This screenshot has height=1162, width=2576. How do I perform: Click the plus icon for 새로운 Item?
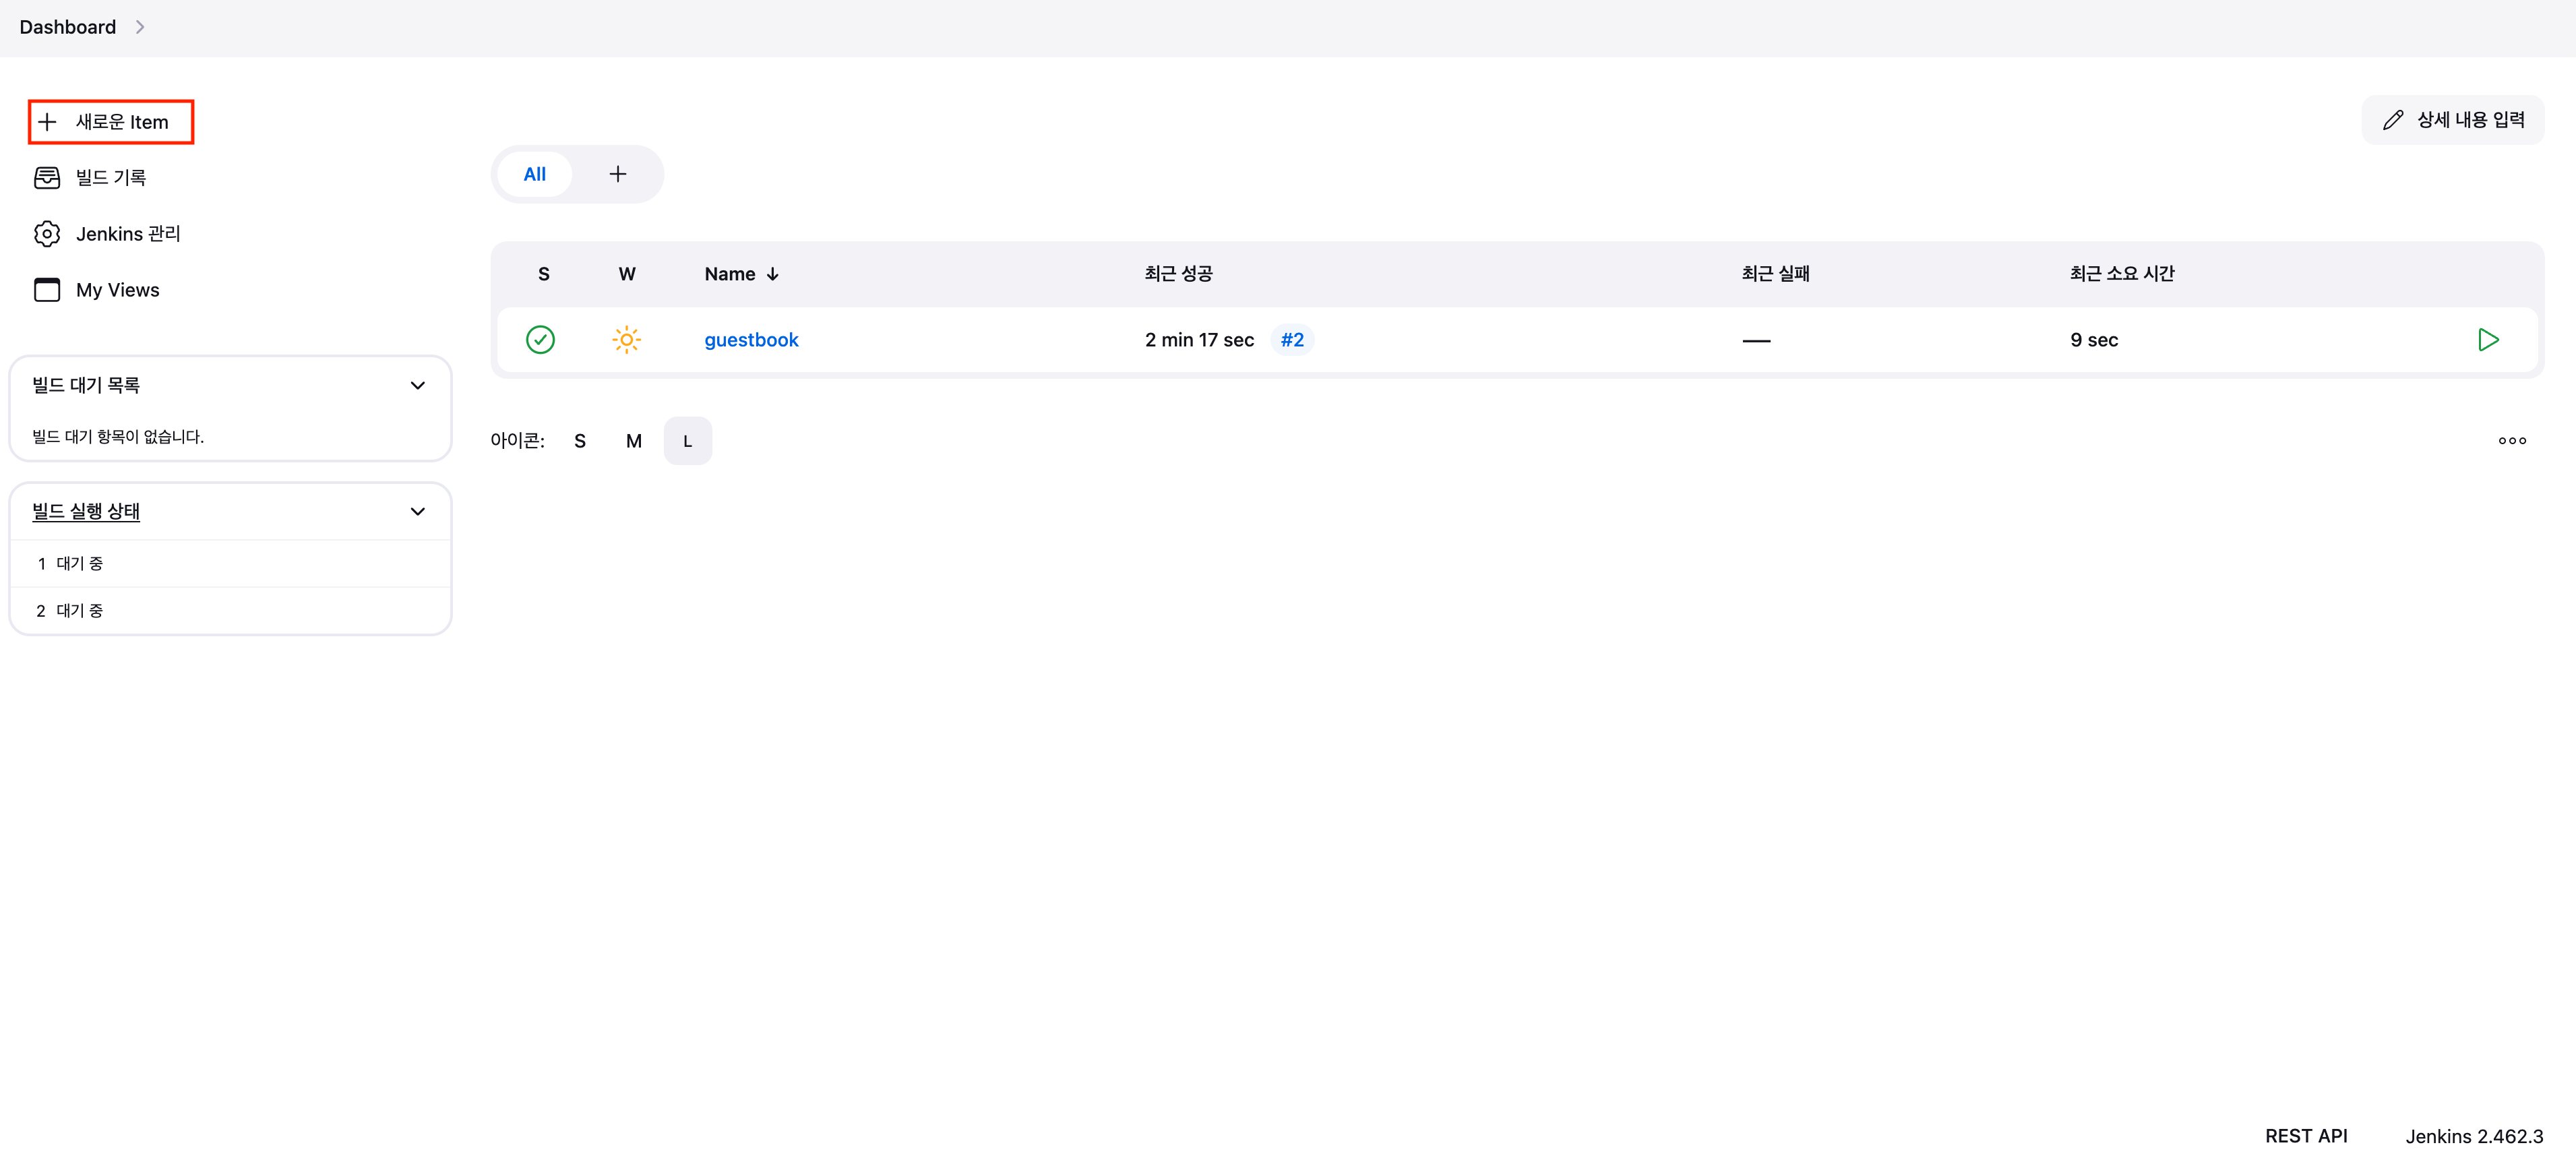(x=47, y=122)
